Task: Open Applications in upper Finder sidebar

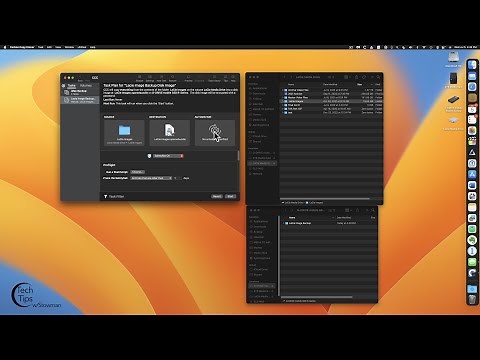Action: pyautogui.click(x=260, y=88)
